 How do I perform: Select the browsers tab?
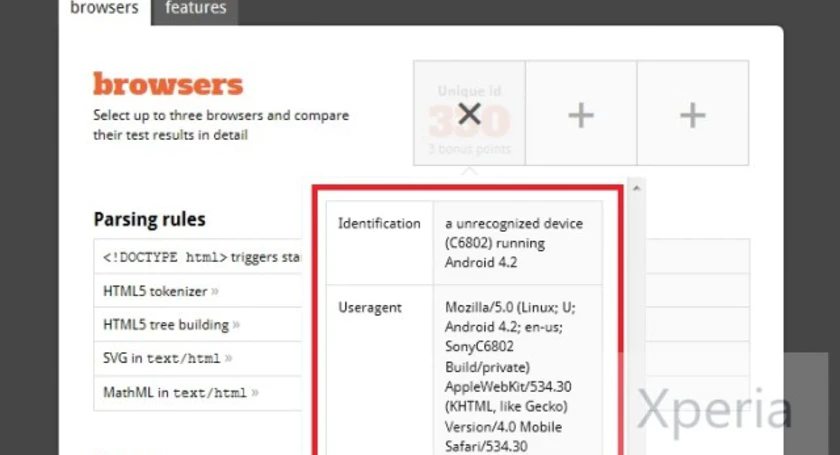(104, 9)
